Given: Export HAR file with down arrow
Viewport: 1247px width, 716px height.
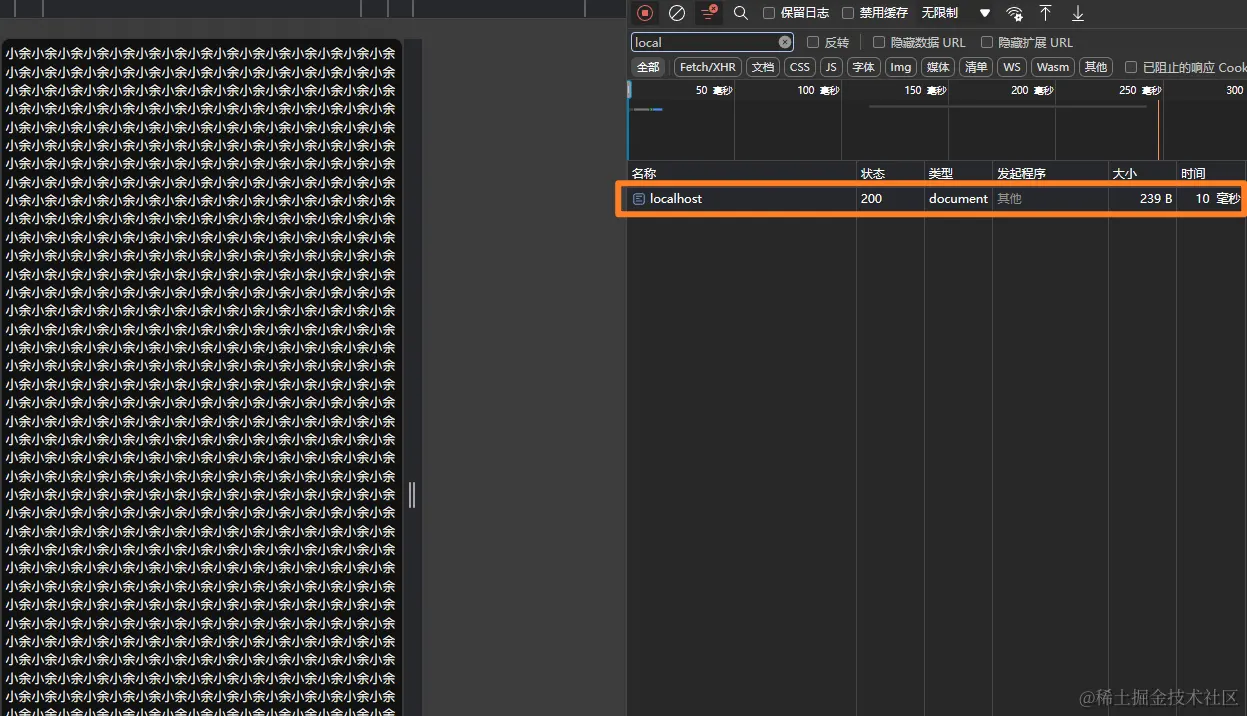Looking at the screenshot, I should (x=1078, y=13).
